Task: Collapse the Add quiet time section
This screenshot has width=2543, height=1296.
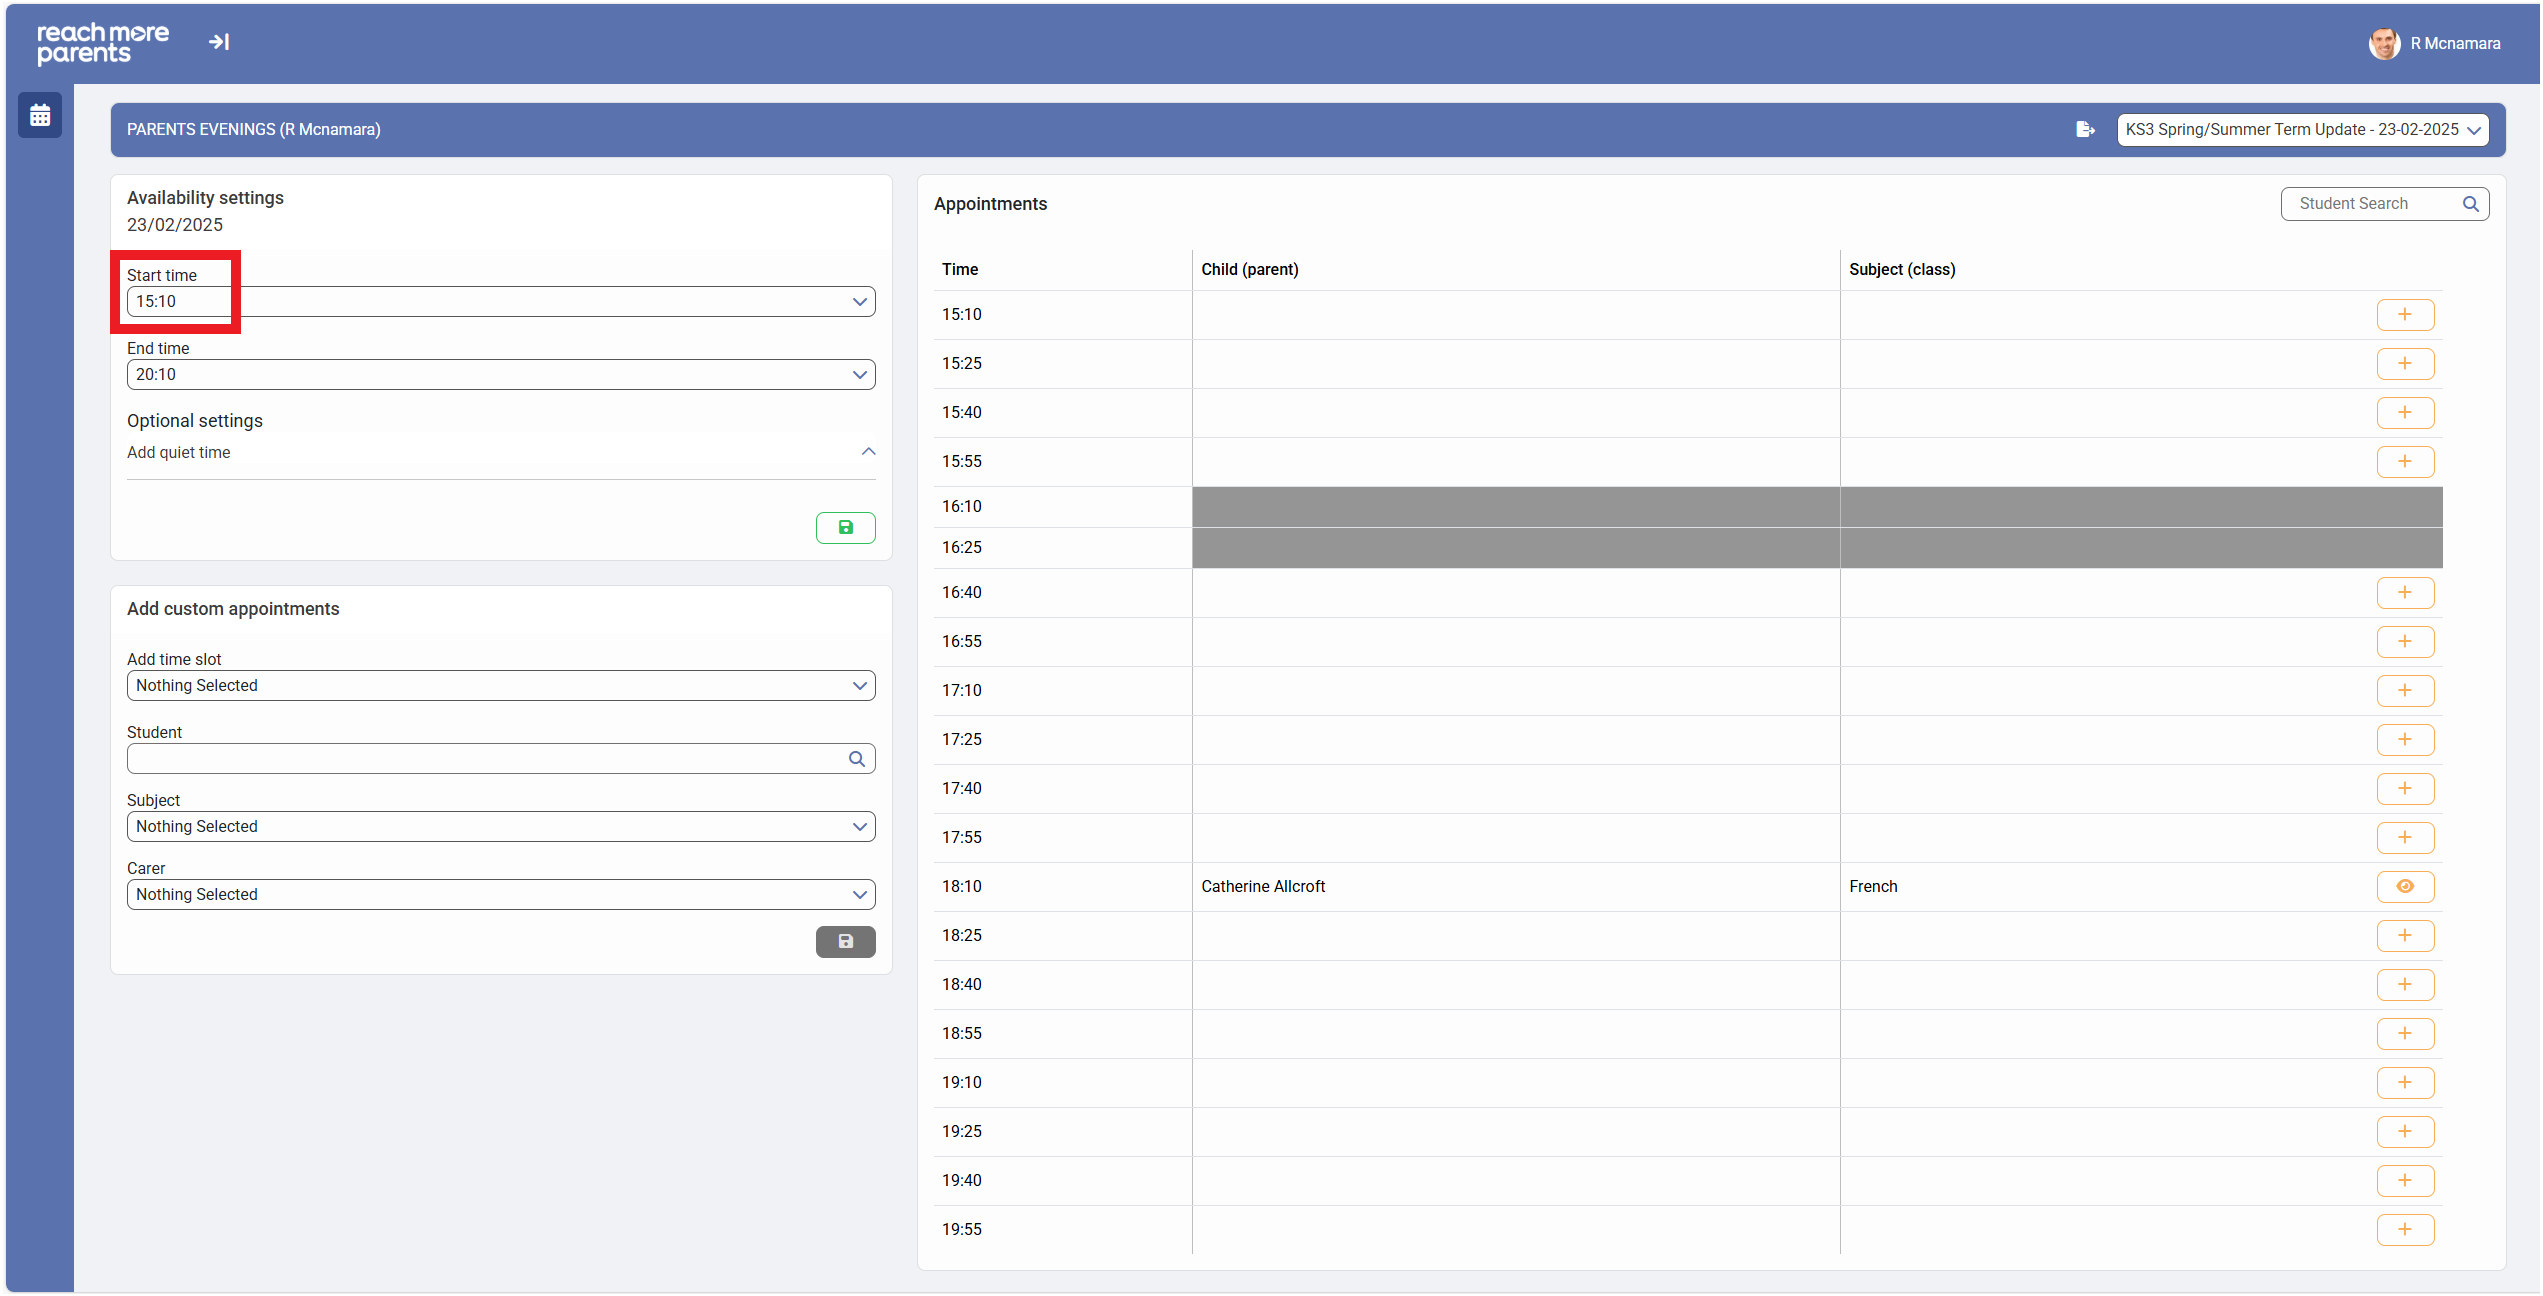Action: pos(868,452)
